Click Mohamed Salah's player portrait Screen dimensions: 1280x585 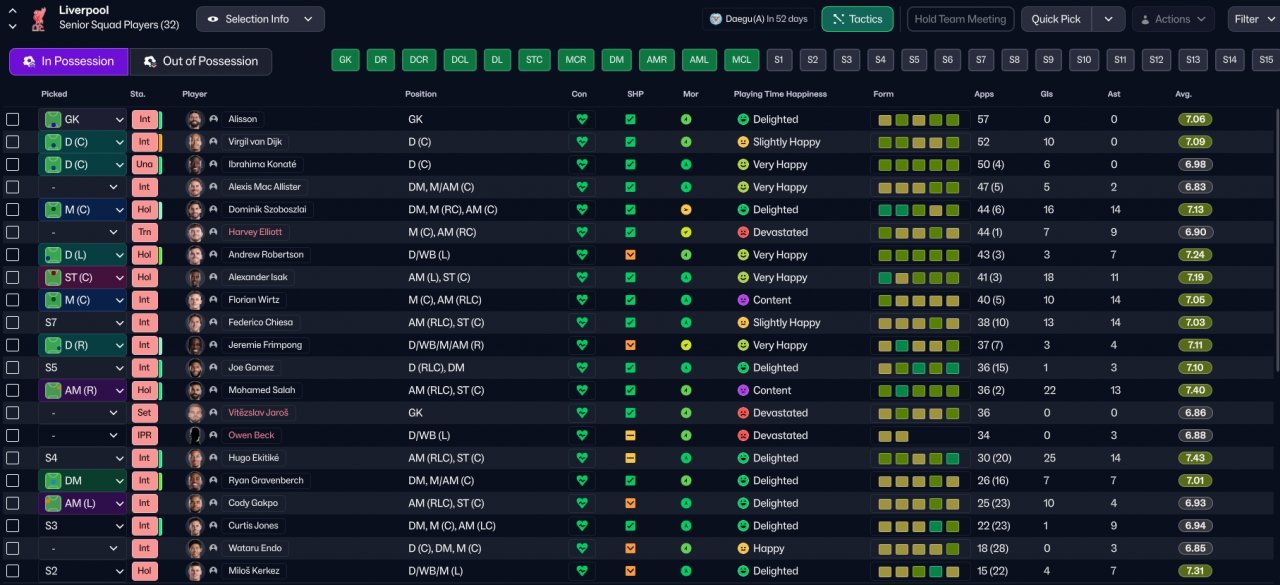pos(195,390)
